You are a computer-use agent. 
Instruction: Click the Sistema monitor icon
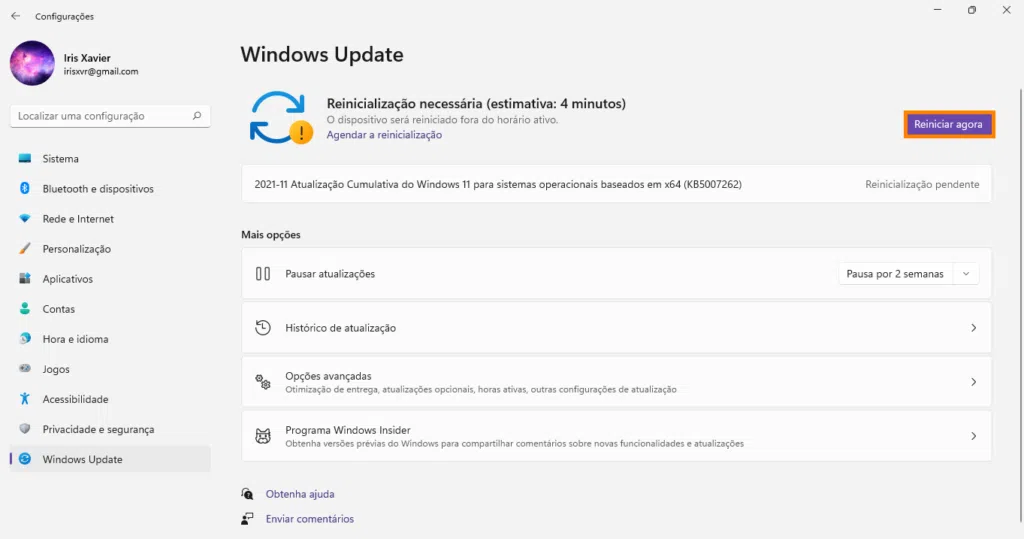(25, 159)
